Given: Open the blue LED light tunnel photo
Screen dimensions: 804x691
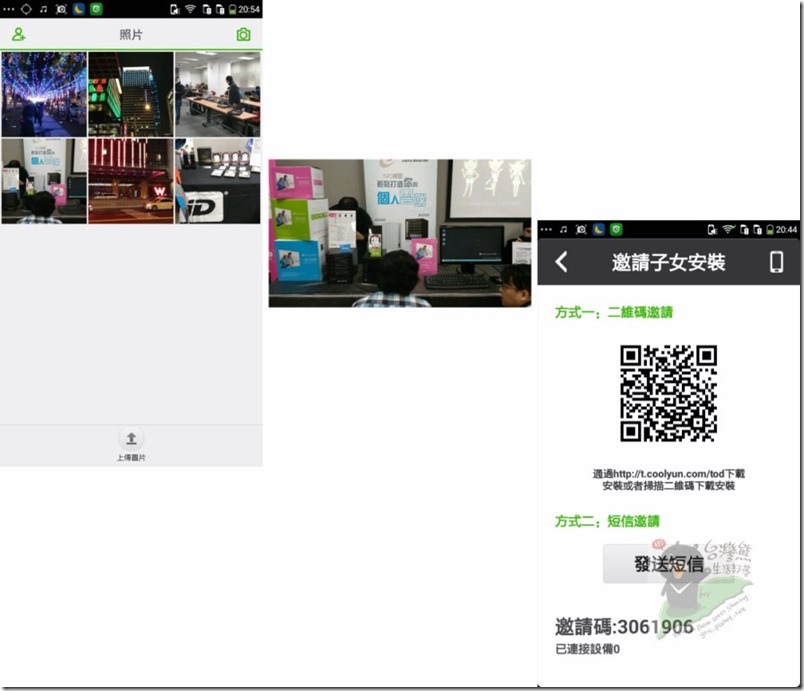Looking at the screenshot, I should click(x=44, y=94).
